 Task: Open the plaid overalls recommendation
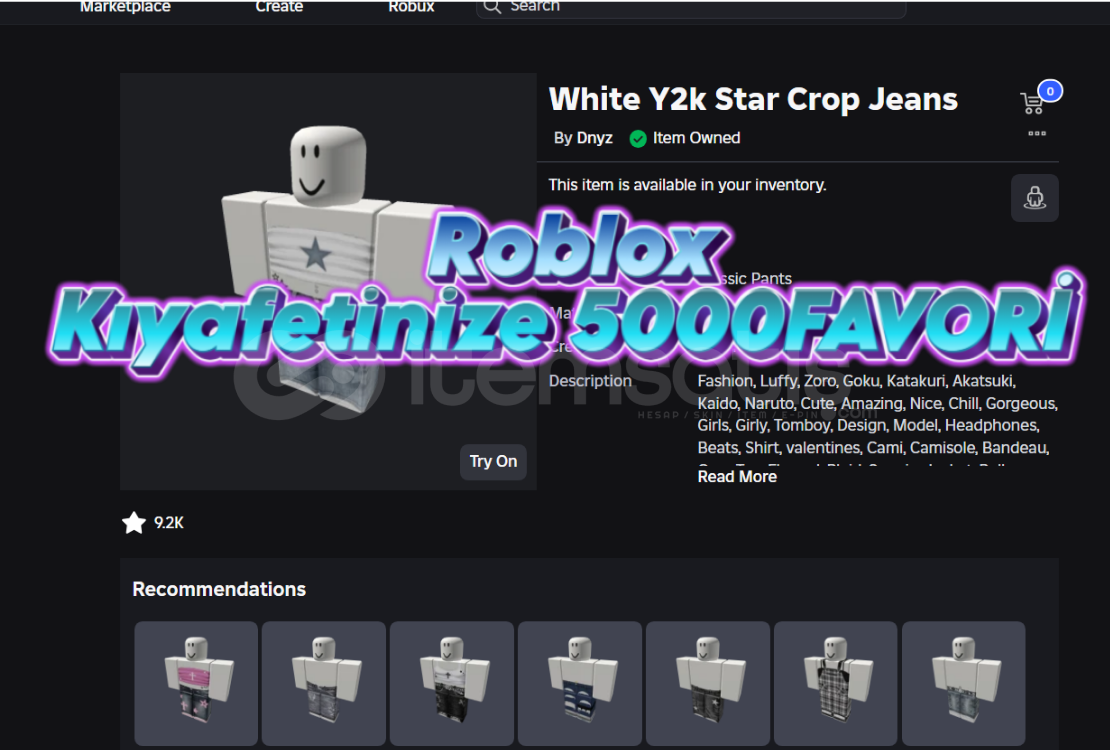click(835, 683)
